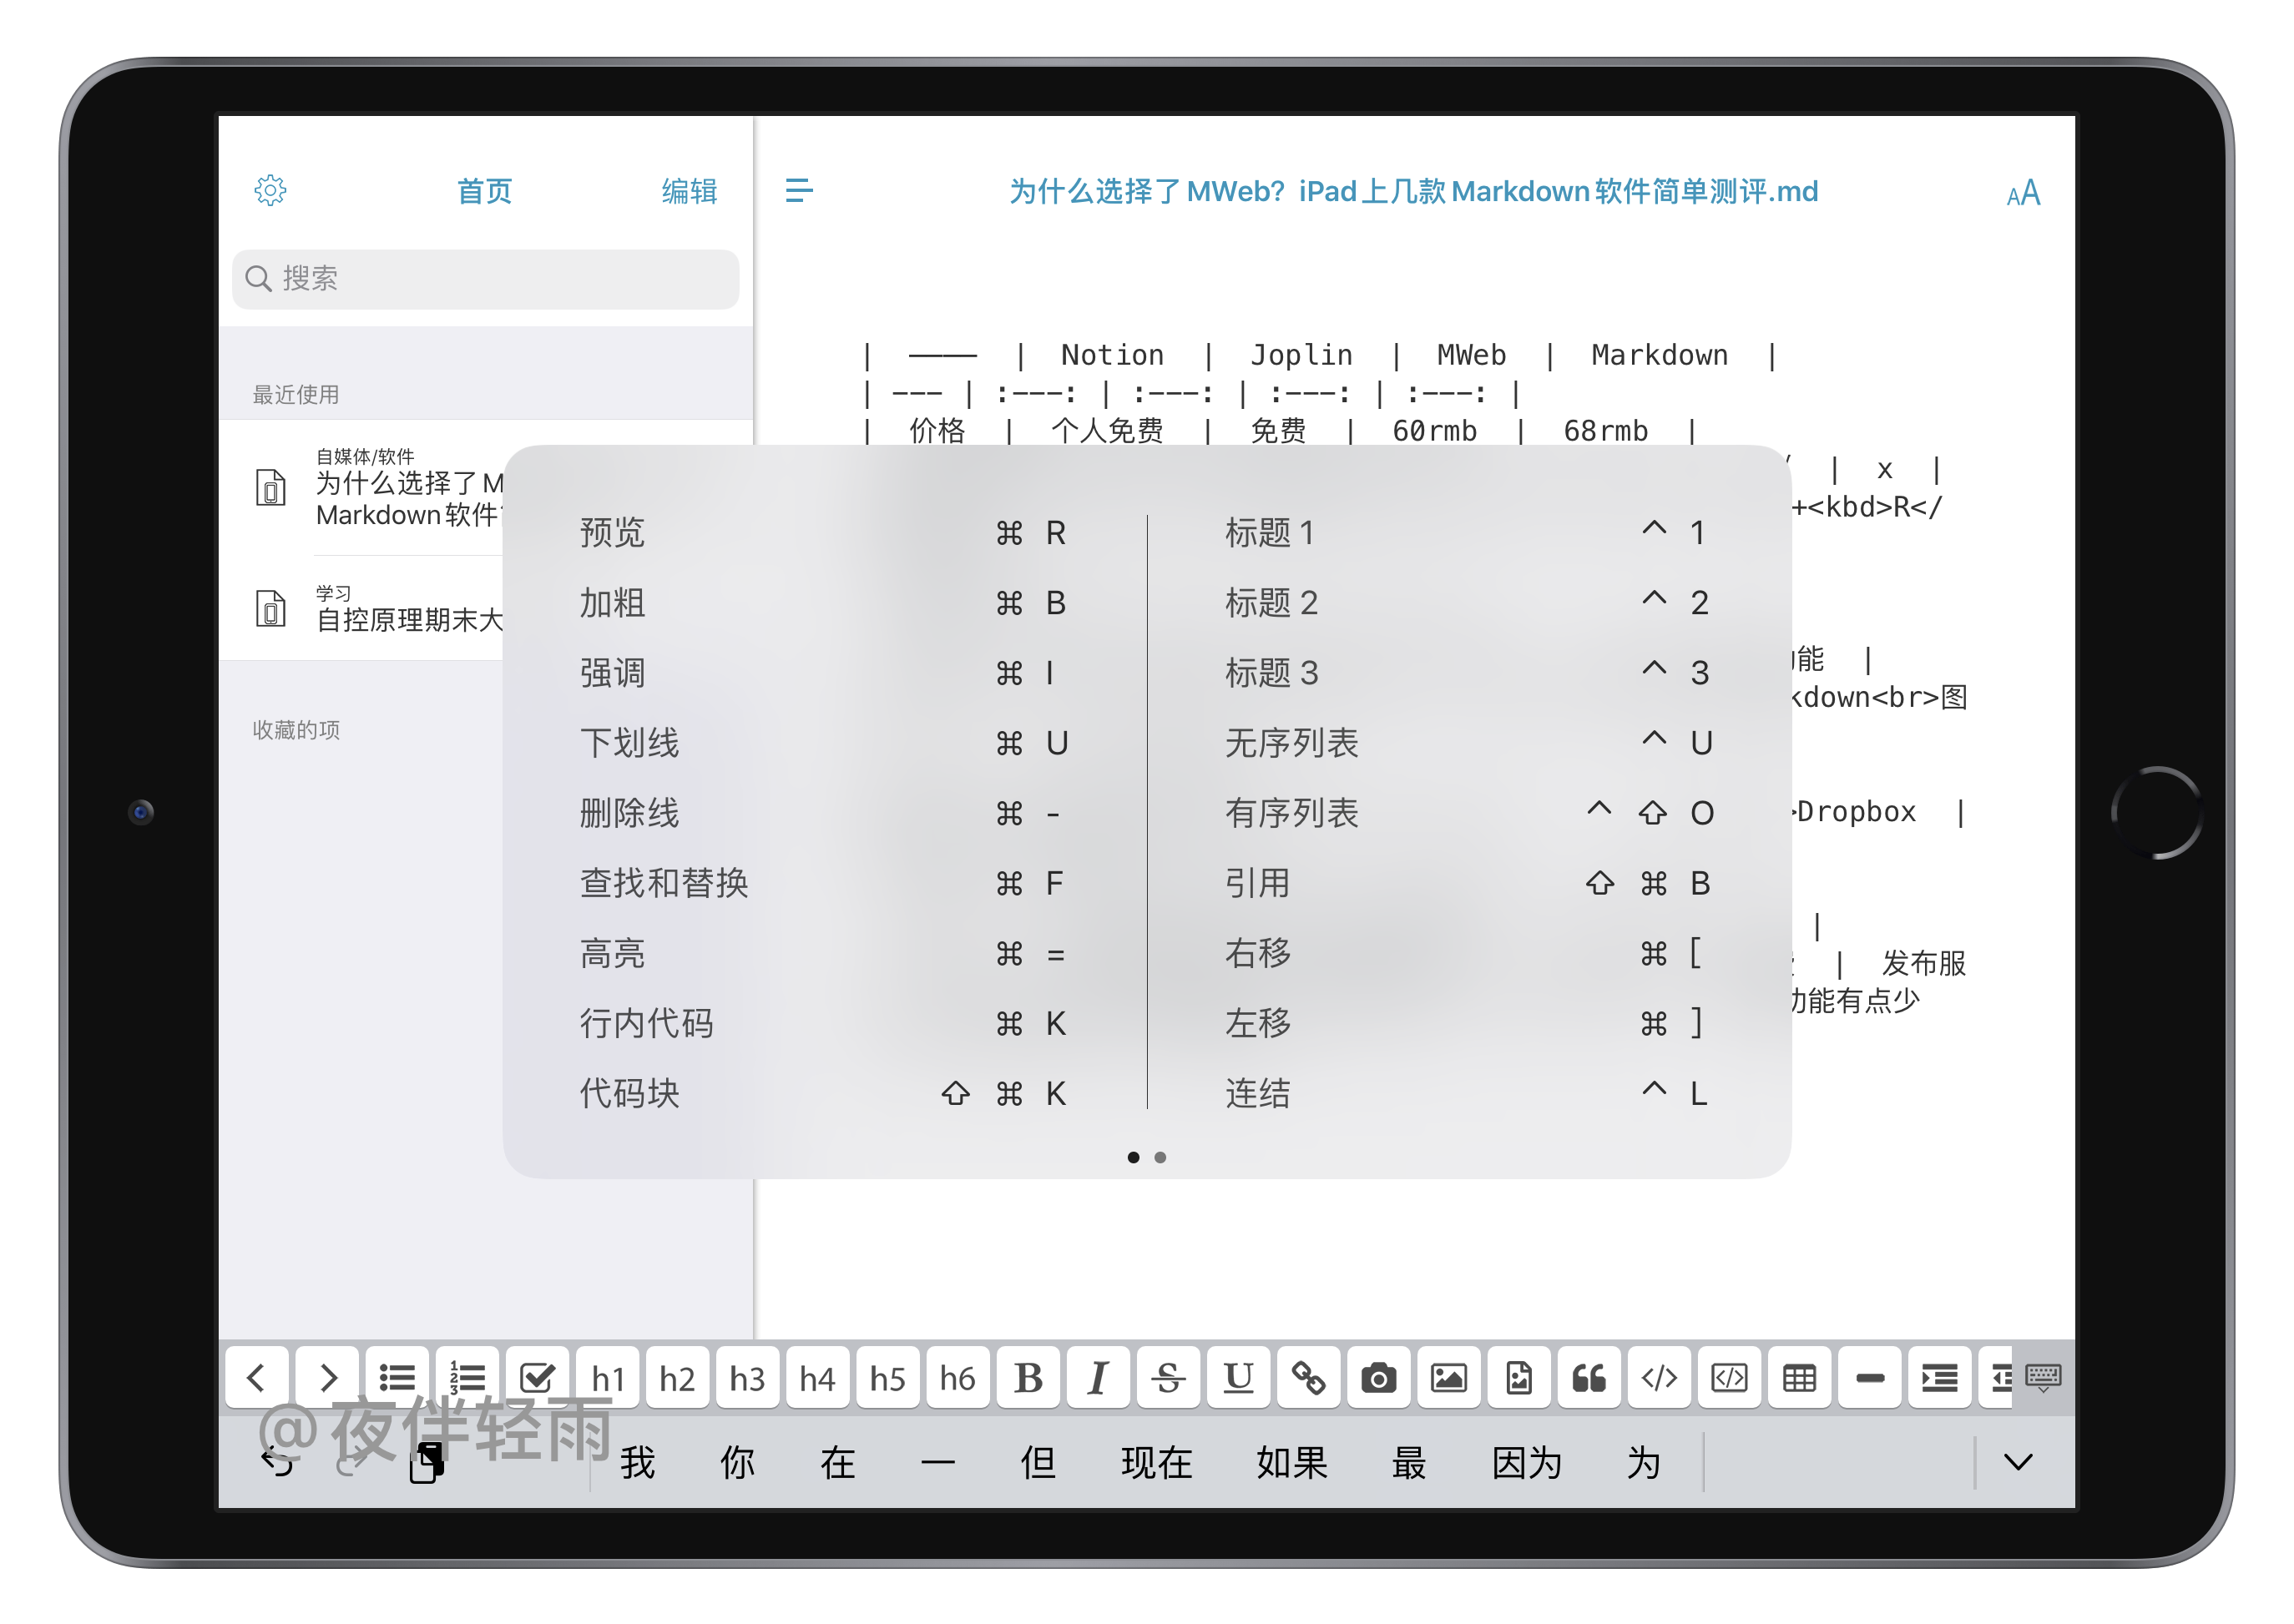The width and height of the screenshot is (2294, 1624).
Task: Tap the 高亮 shortcut row
Action: tap(824, 953)
